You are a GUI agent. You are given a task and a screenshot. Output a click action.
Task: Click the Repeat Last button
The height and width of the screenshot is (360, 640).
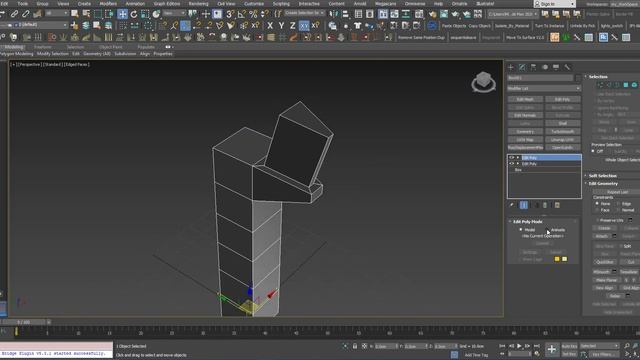point(618,192)
